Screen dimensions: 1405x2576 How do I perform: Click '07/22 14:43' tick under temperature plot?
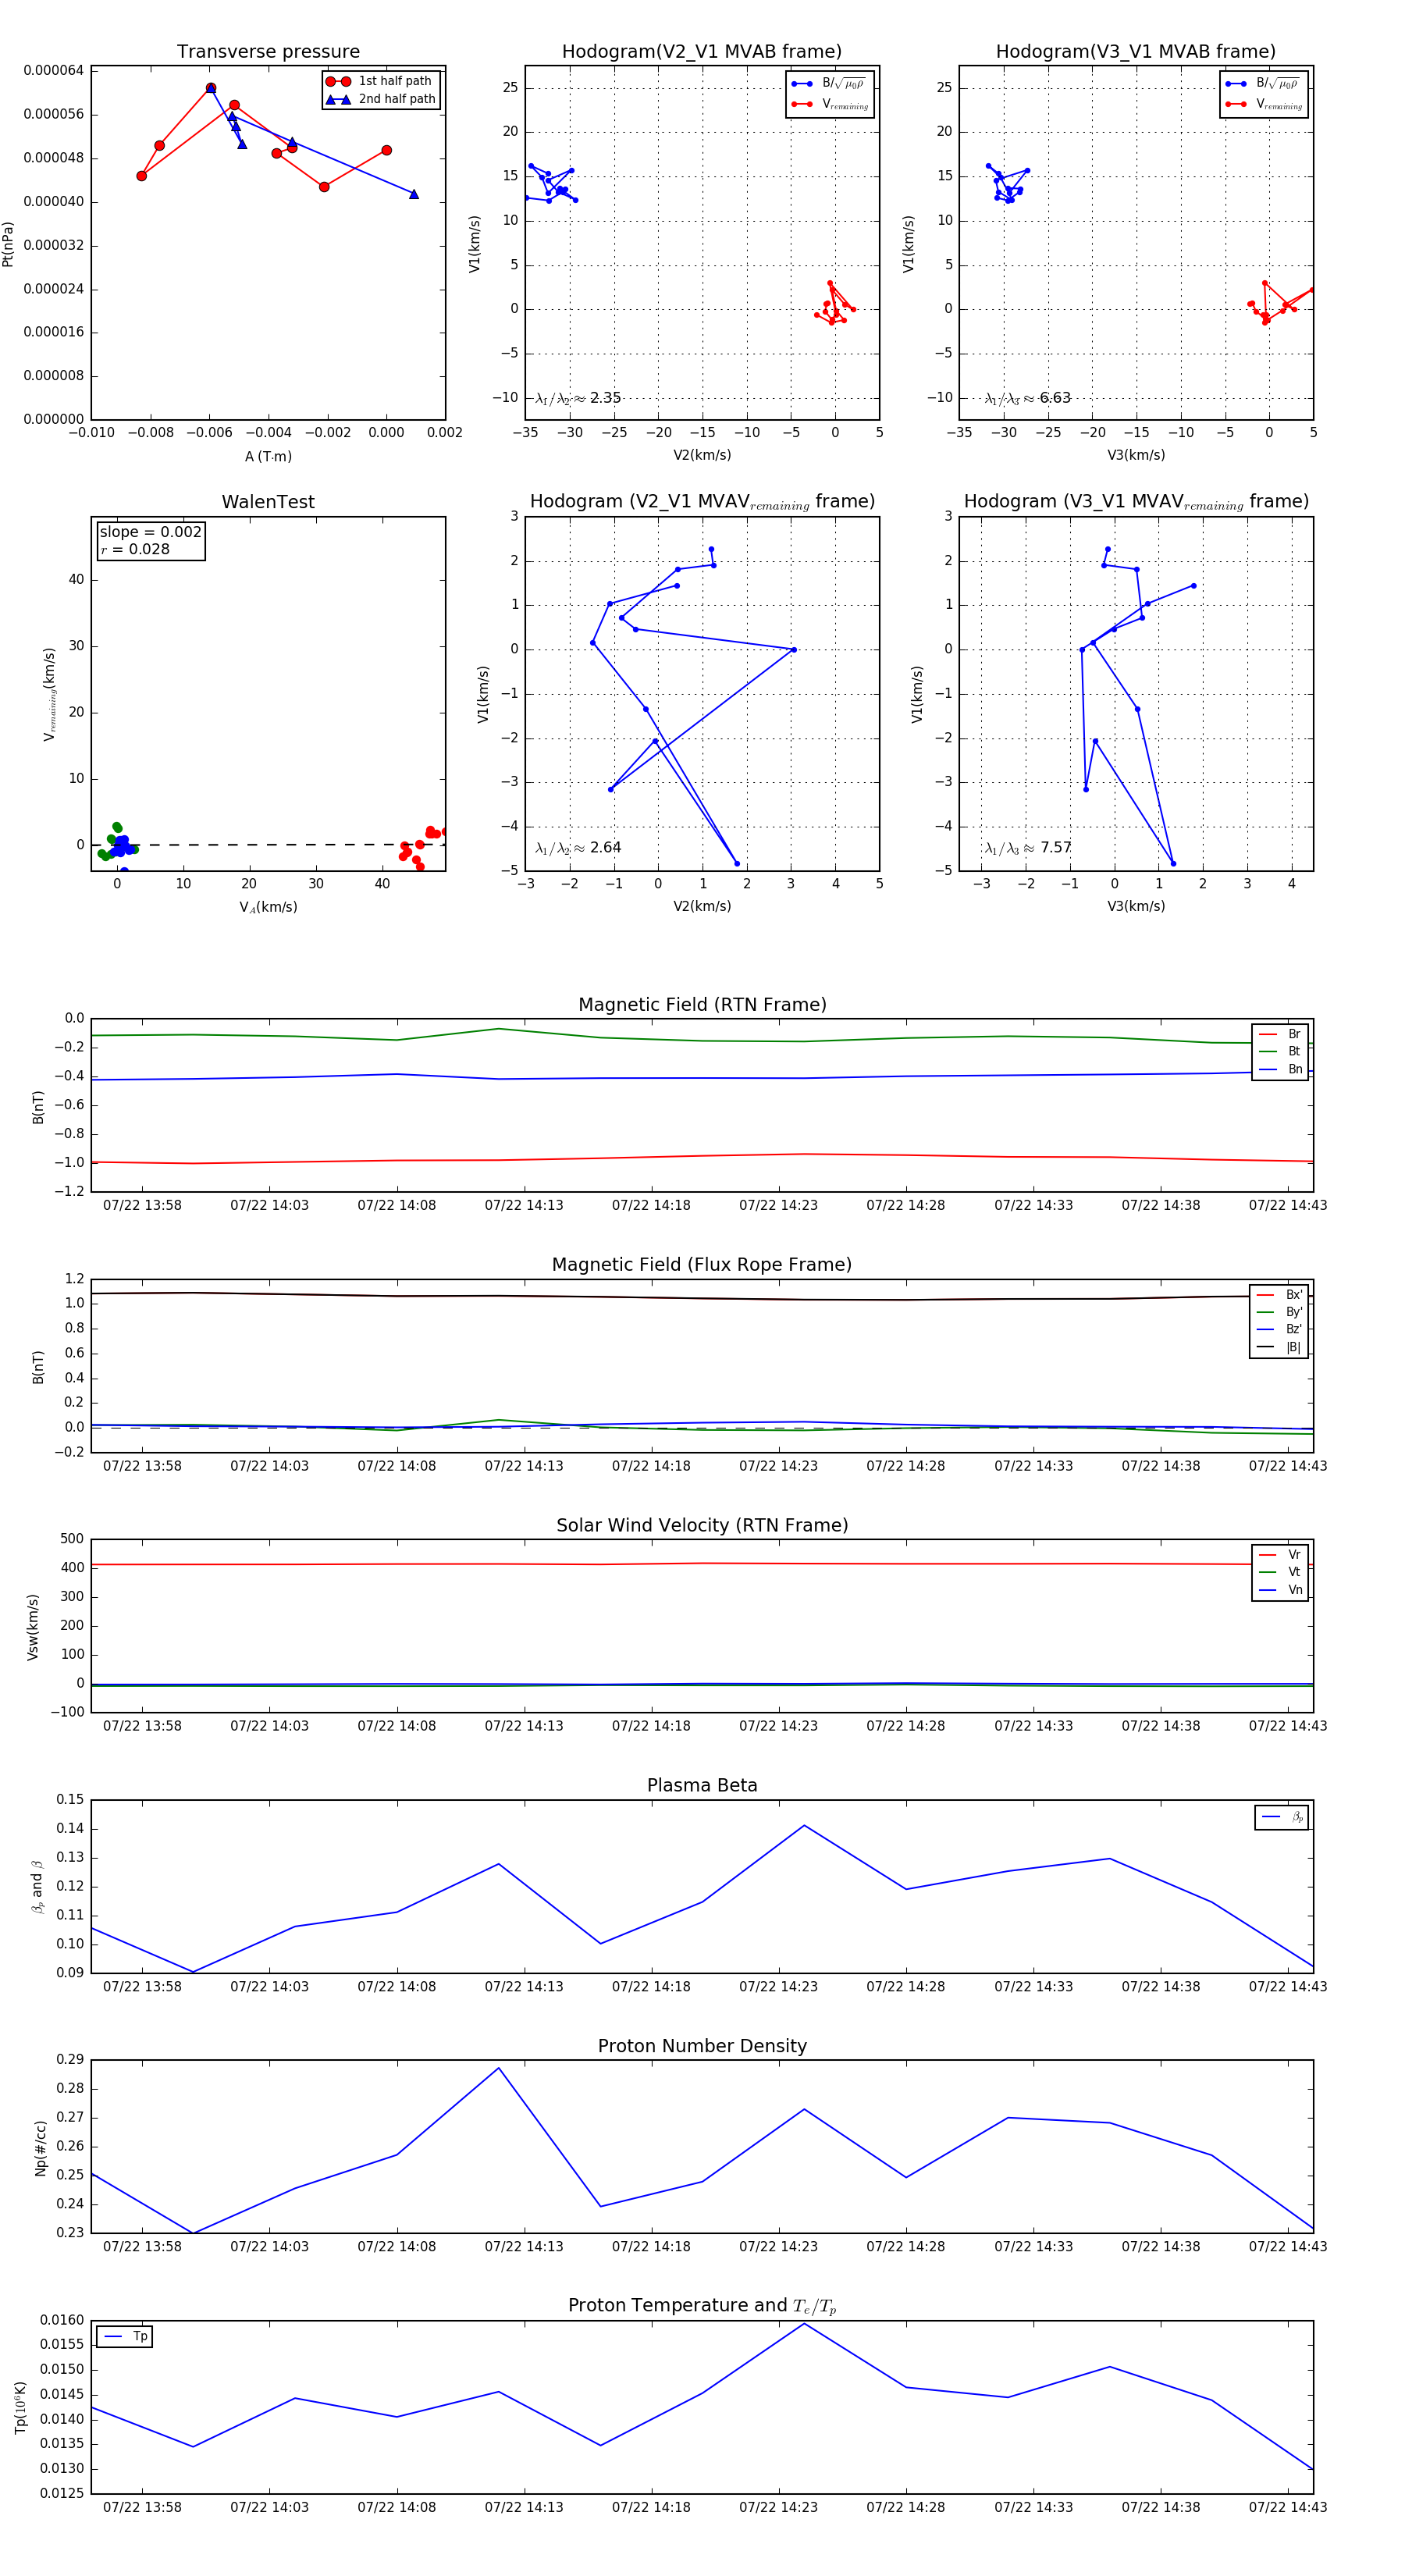[1288, 2507]
